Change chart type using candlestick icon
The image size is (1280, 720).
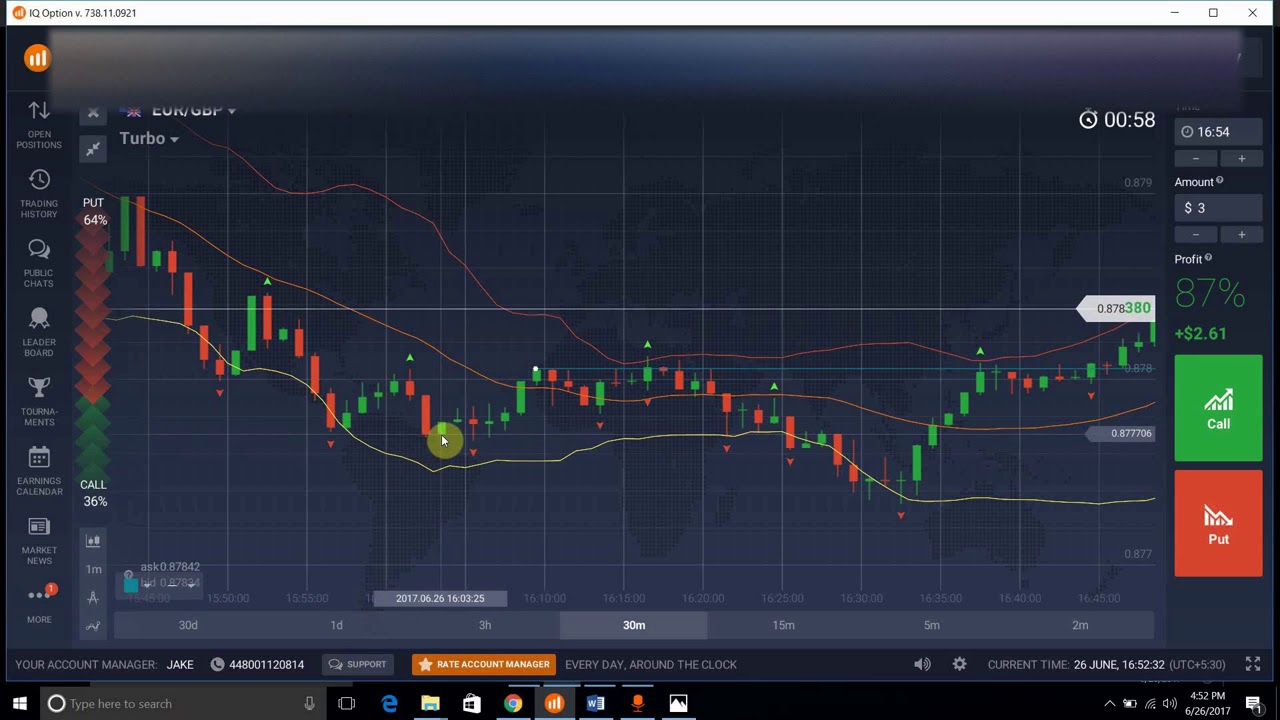93,541
